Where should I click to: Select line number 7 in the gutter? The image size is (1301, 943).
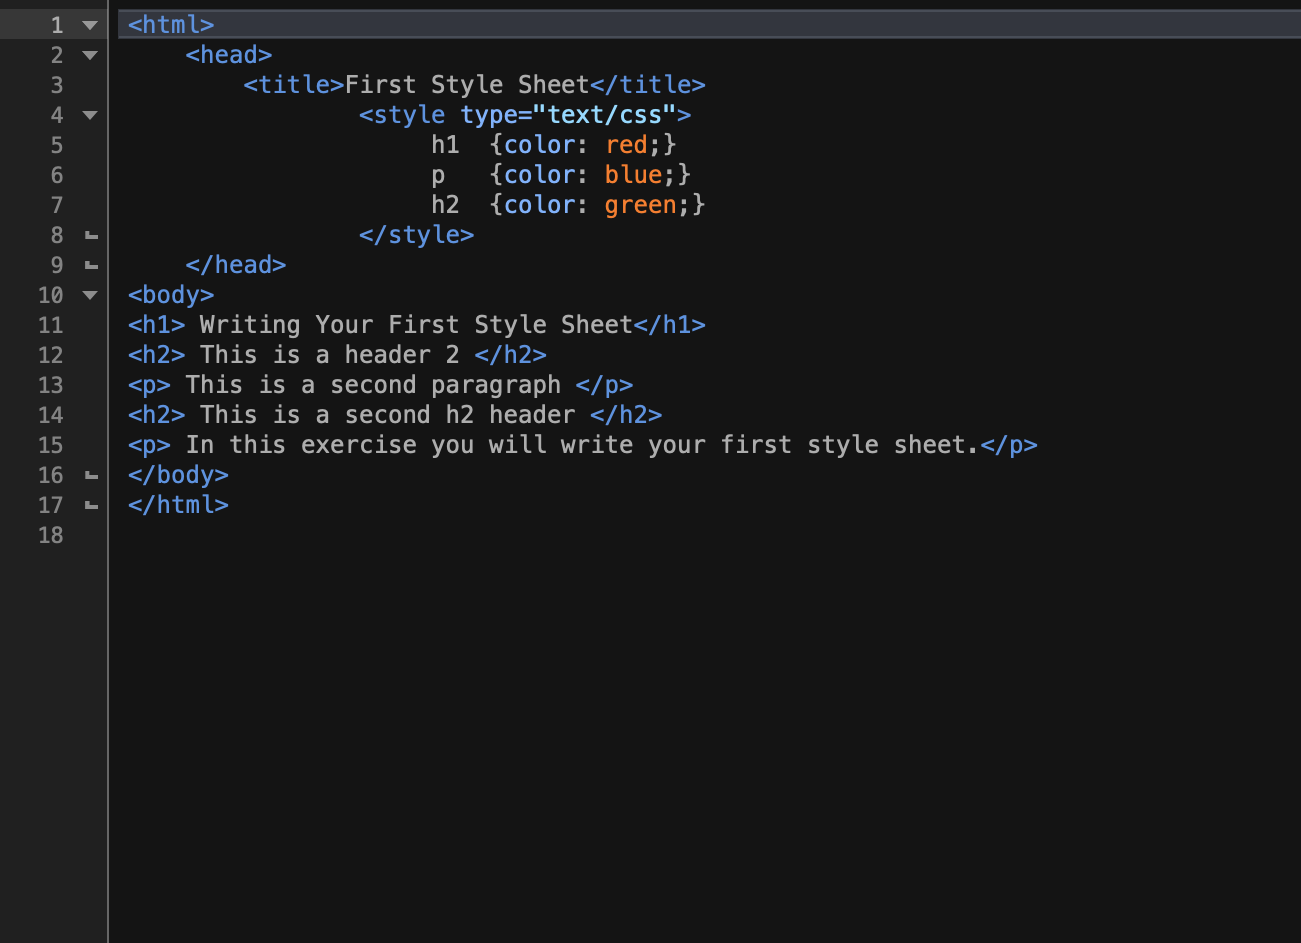[57, 205]
